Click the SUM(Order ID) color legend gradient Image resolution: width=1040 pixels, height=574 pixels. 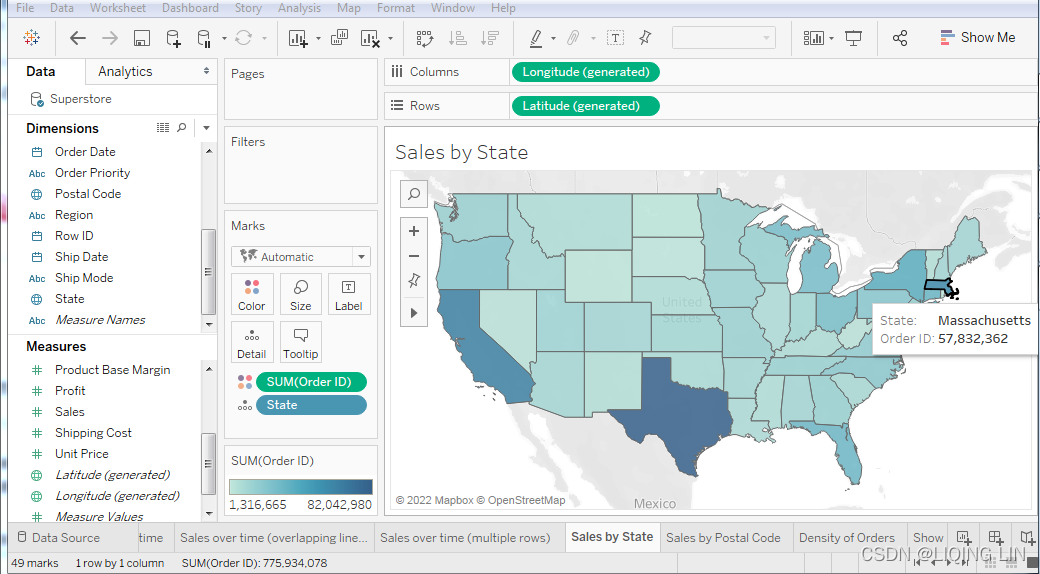(x=300, y=487)
